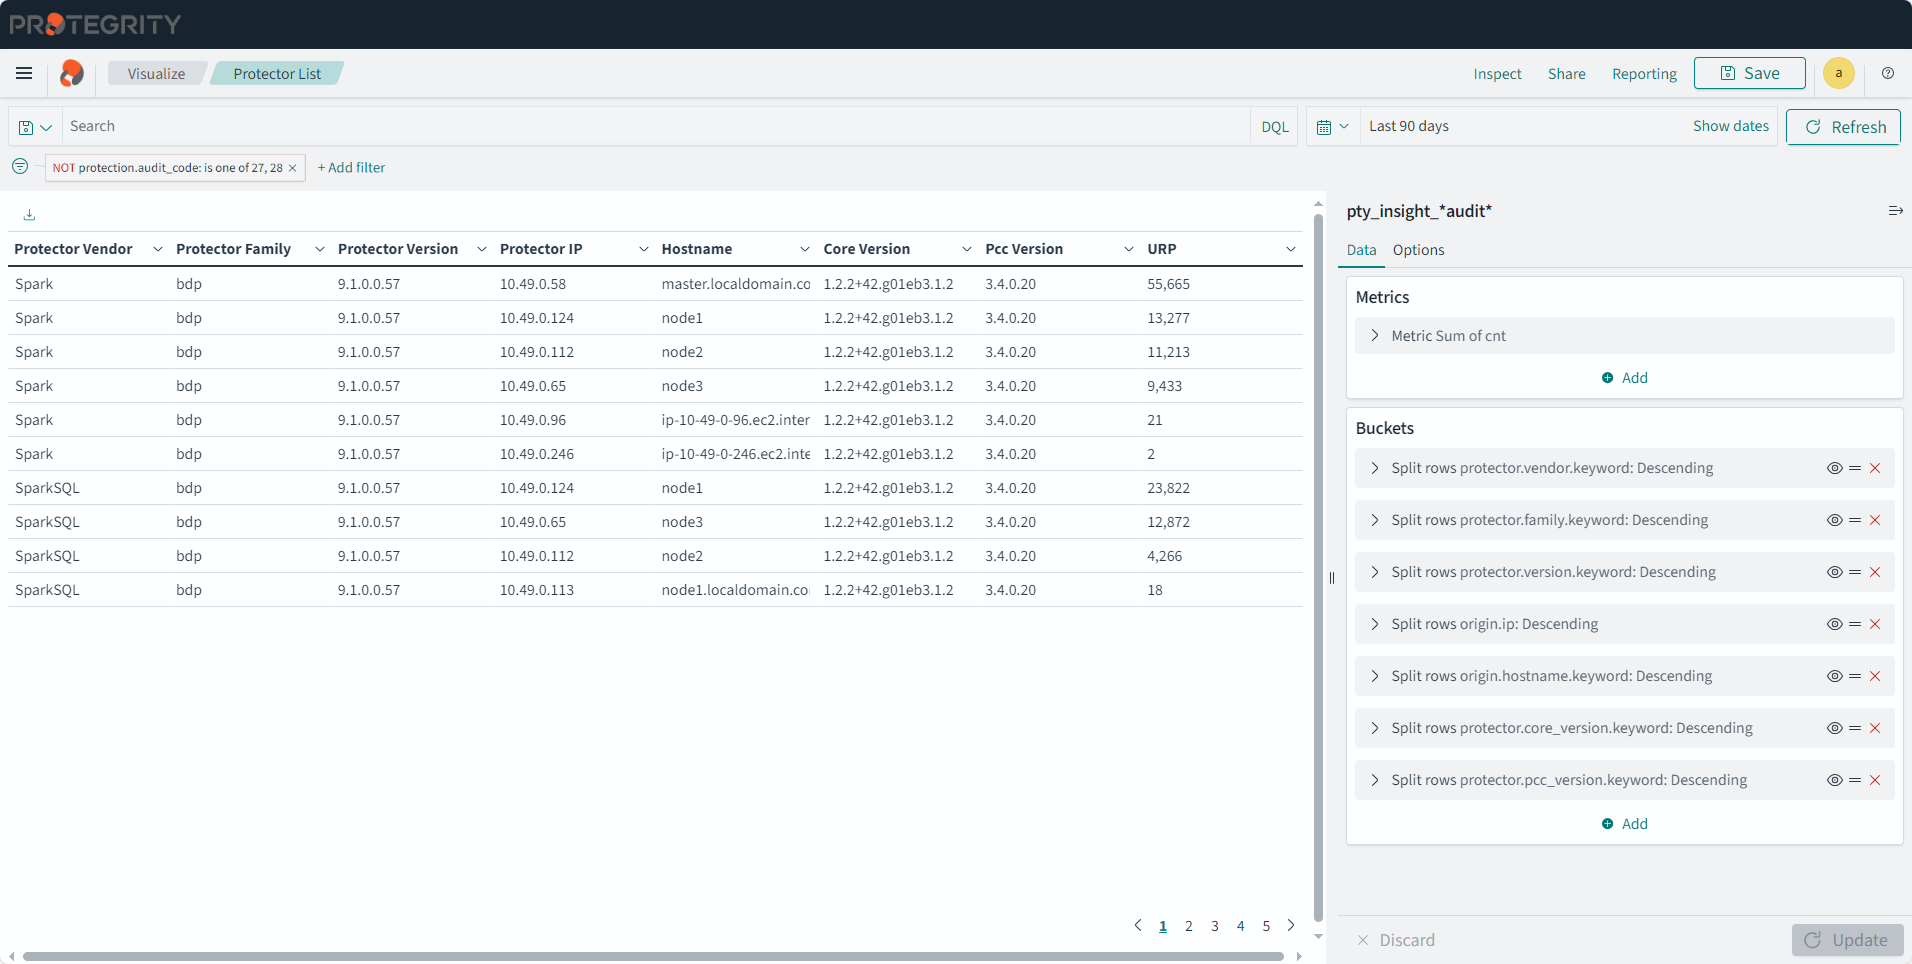This screenshot has height=964, width=1912.
Task: Expand Split rows origin.hostname.keyword bucket
Action: click(1375, 676)
